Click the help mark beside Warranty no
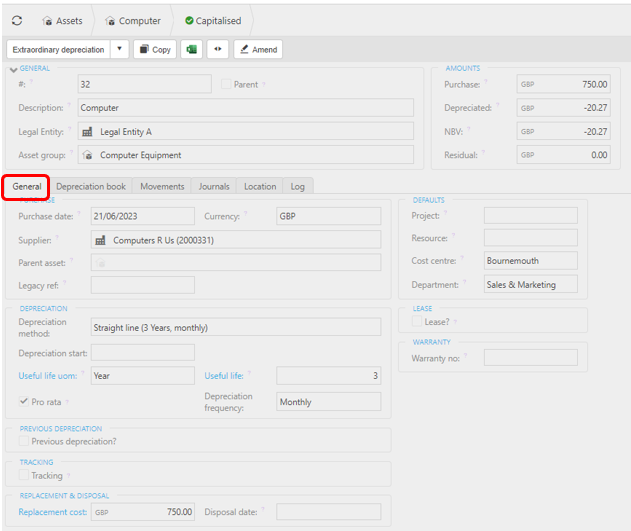 tap(465, 355)
